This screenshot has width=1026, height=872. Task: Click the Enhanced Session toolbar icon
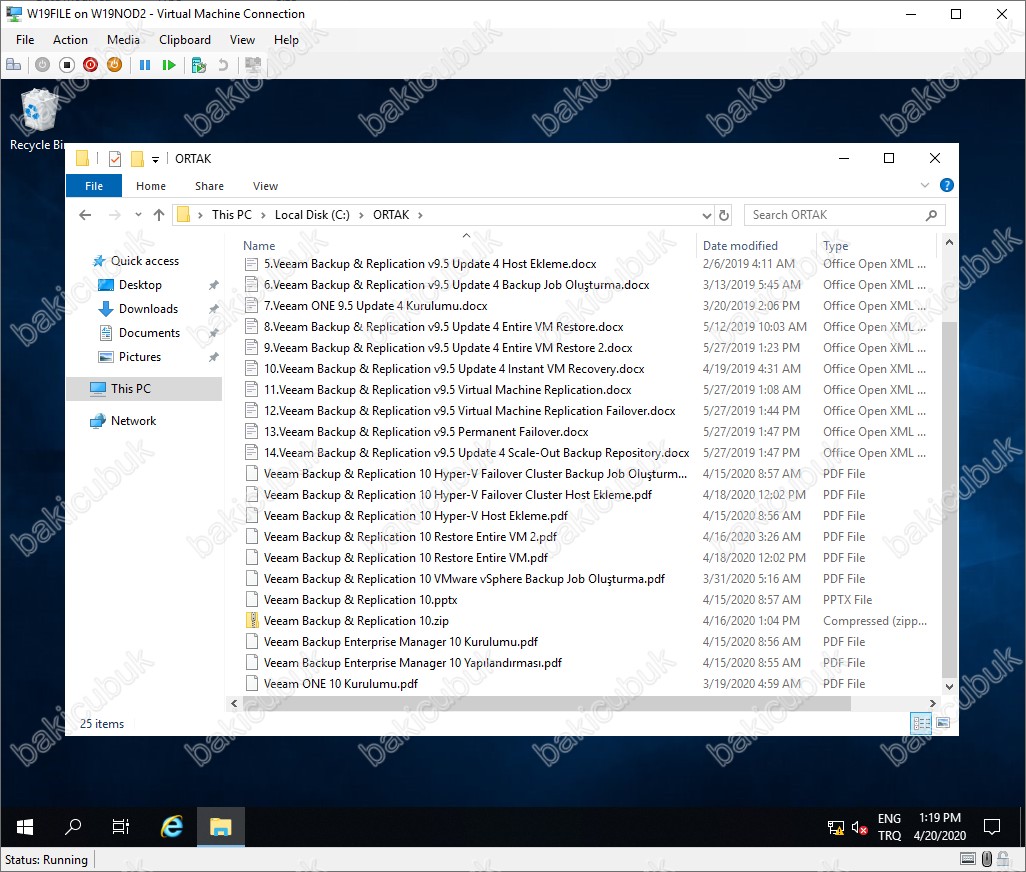click(x=253, y=65)
